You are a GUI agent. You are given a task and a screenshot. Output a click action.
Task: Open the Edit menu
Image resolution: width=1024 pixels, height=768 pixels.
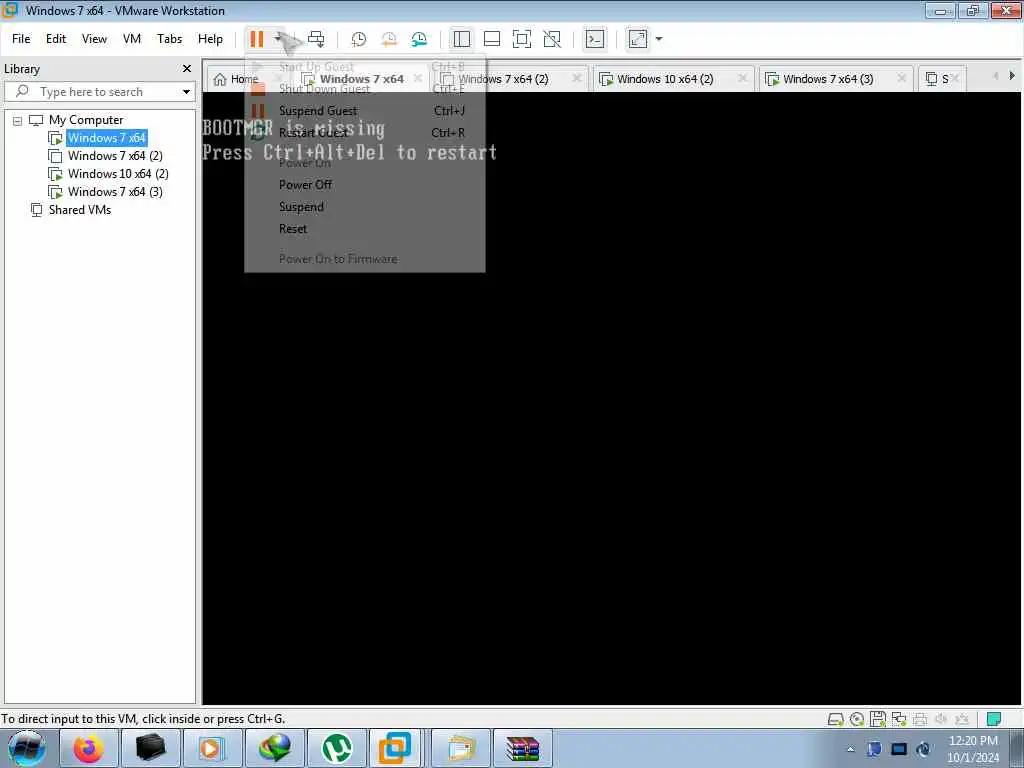tap(56, 39)
